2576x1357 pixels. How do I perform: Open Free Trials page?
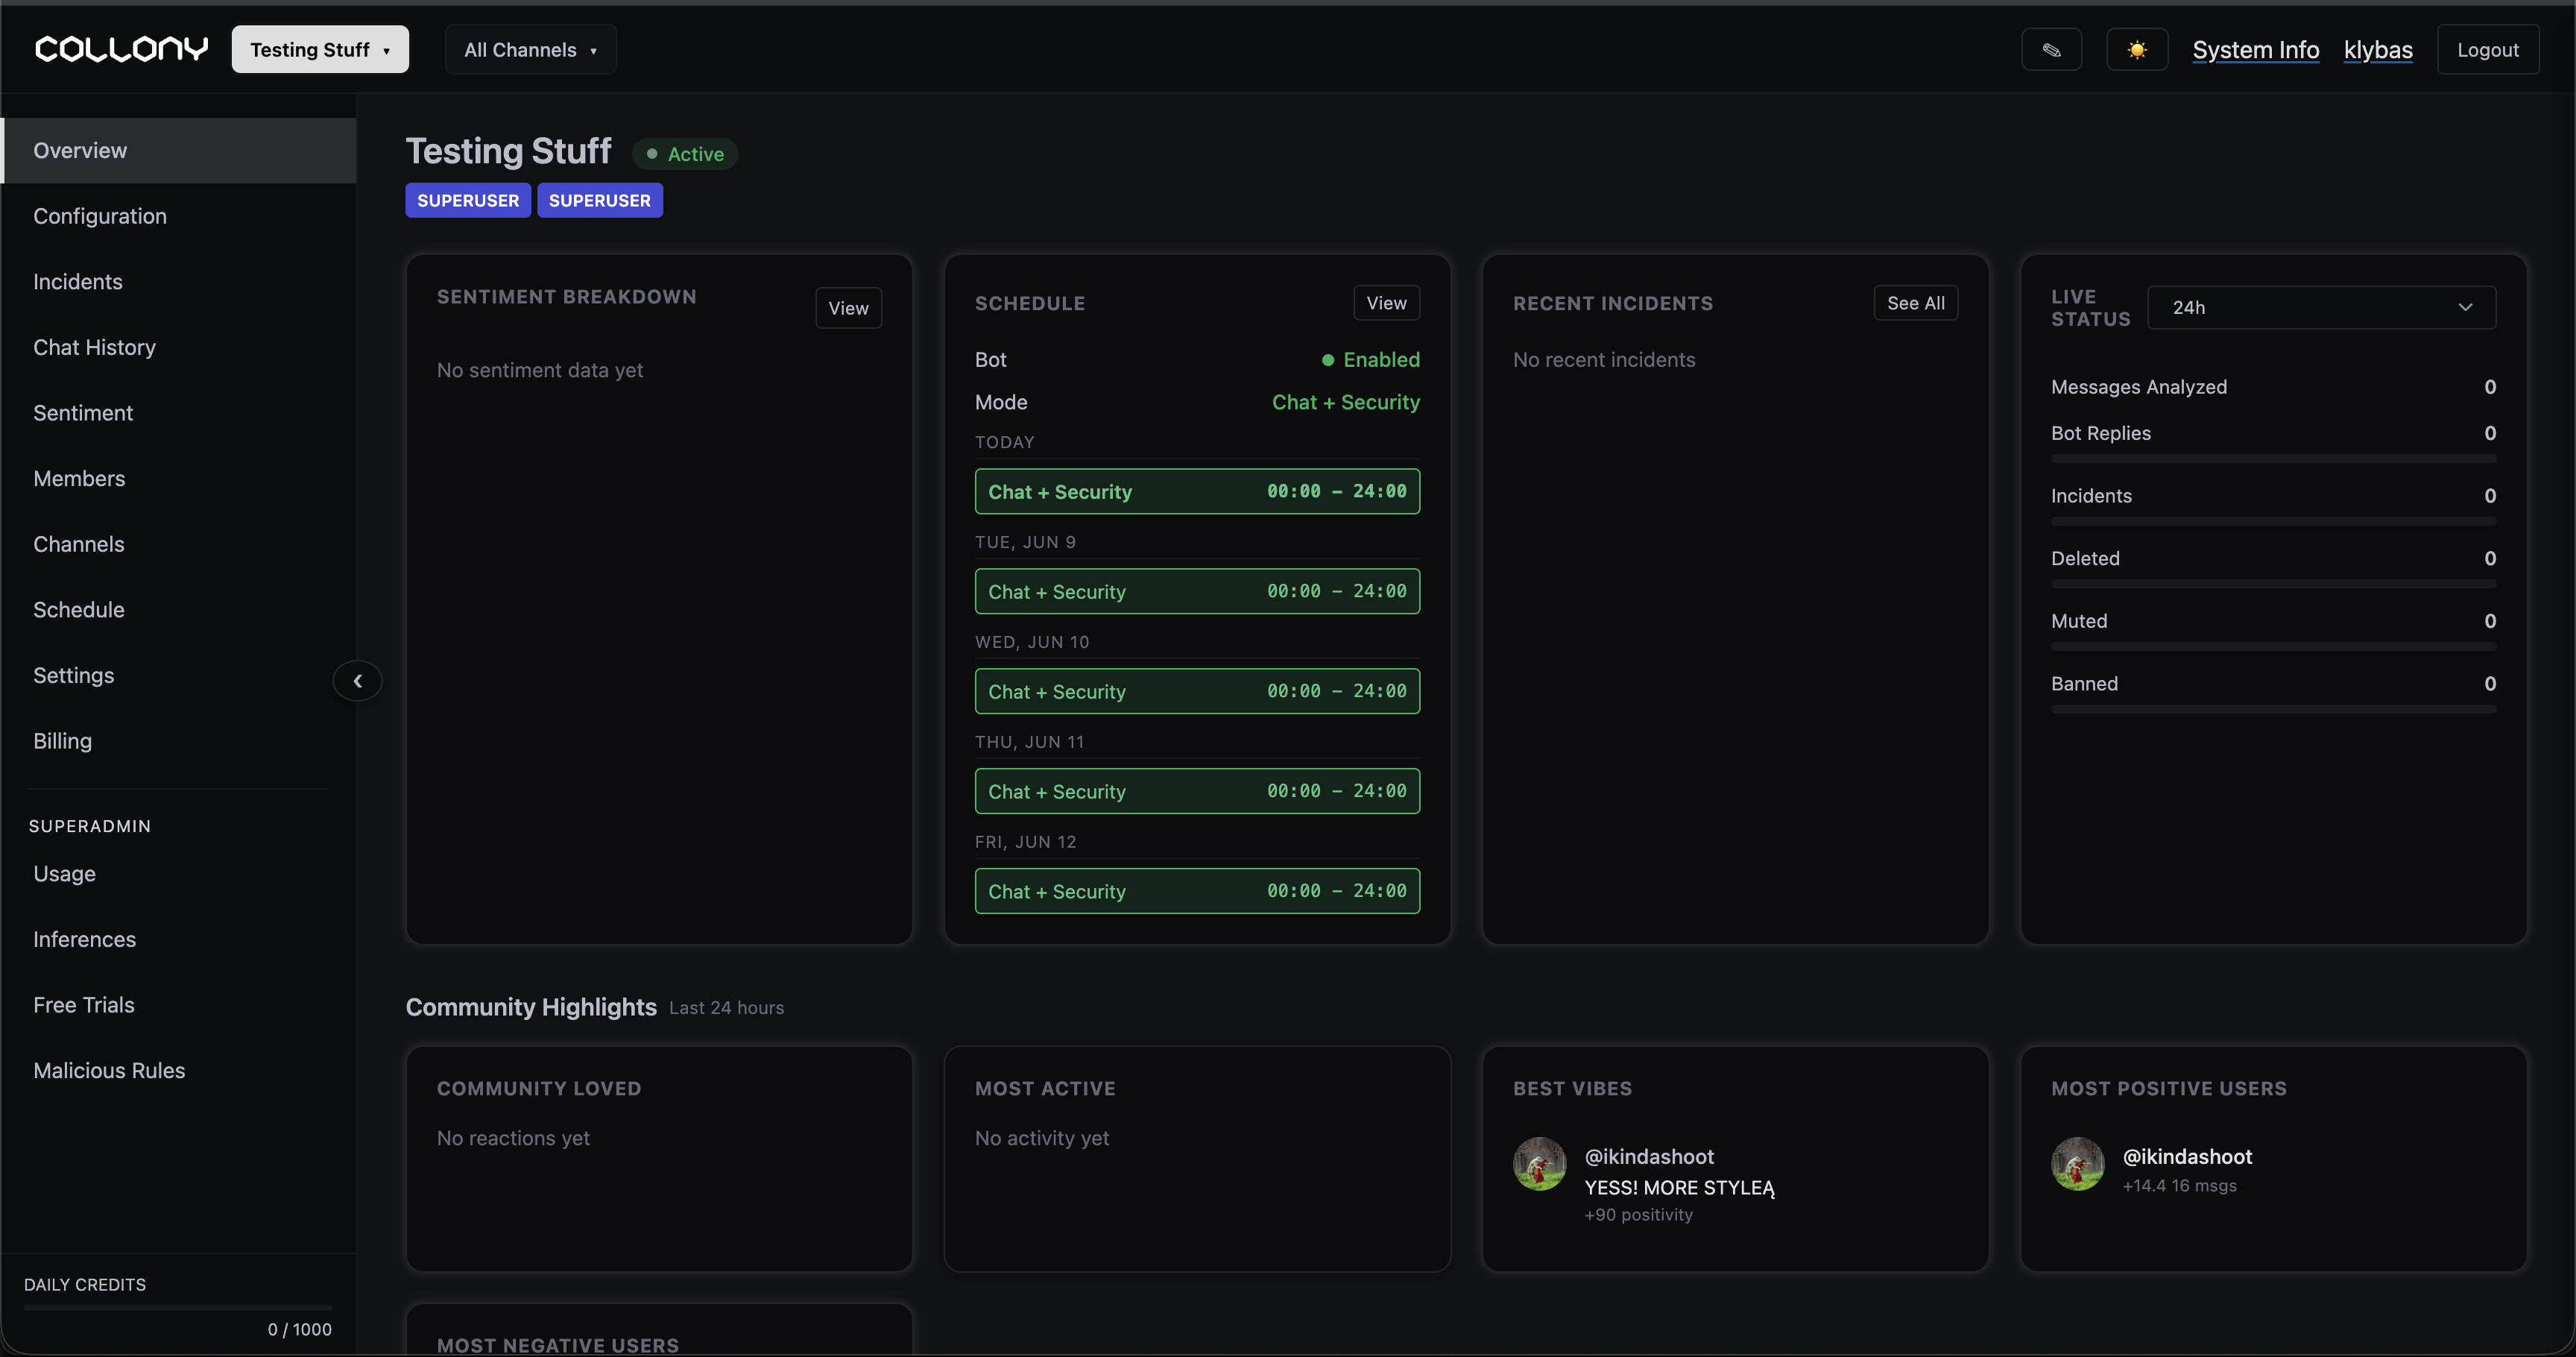pyautogui.click(x=178, y=1005)
